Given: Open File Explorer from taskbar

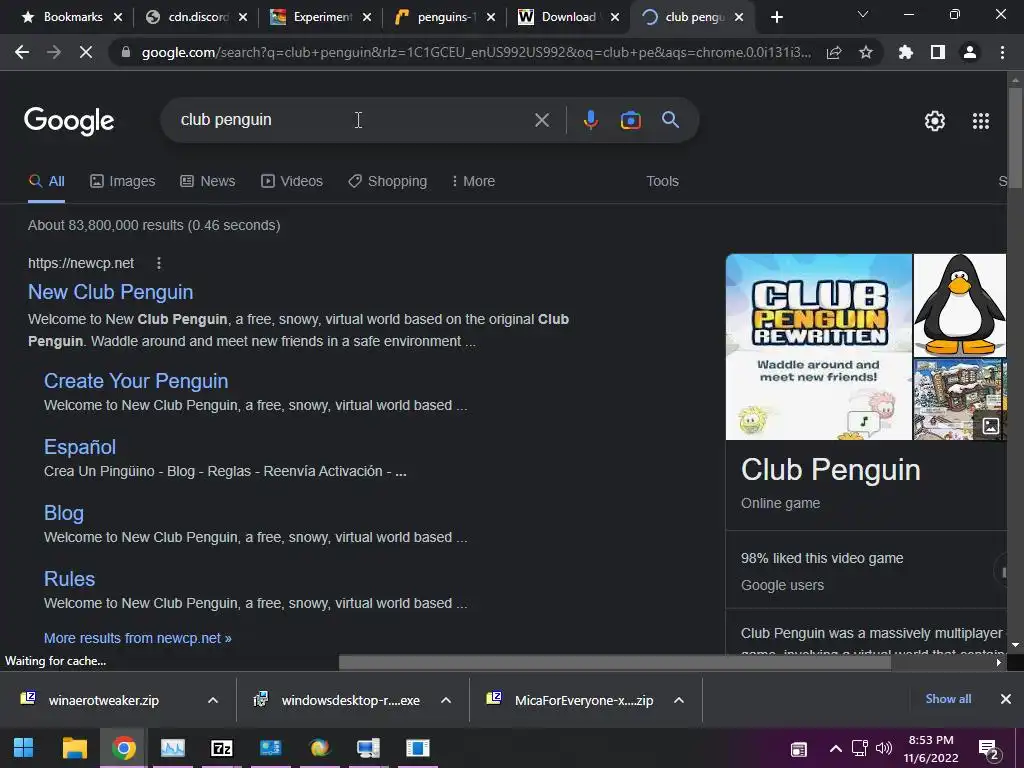Looking at the screenshot, I should [x=74, y=748].
